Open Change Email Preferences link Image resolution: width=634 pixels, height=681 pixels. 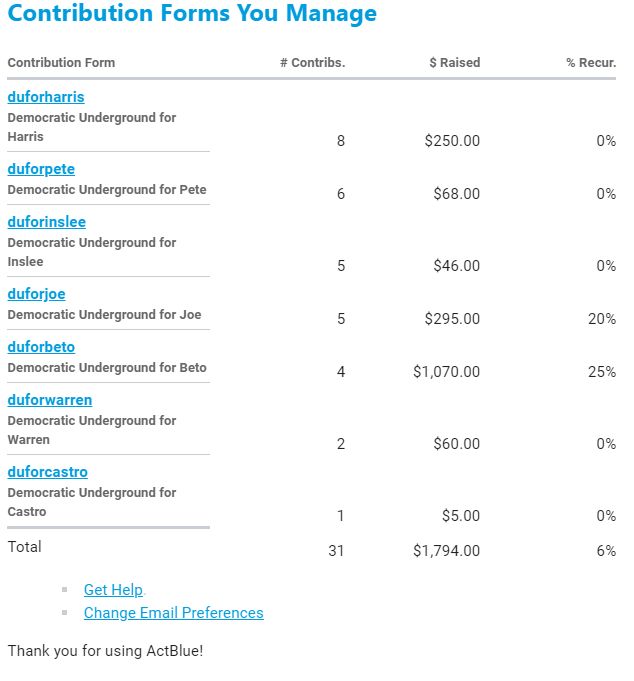(x=173, y=613)
